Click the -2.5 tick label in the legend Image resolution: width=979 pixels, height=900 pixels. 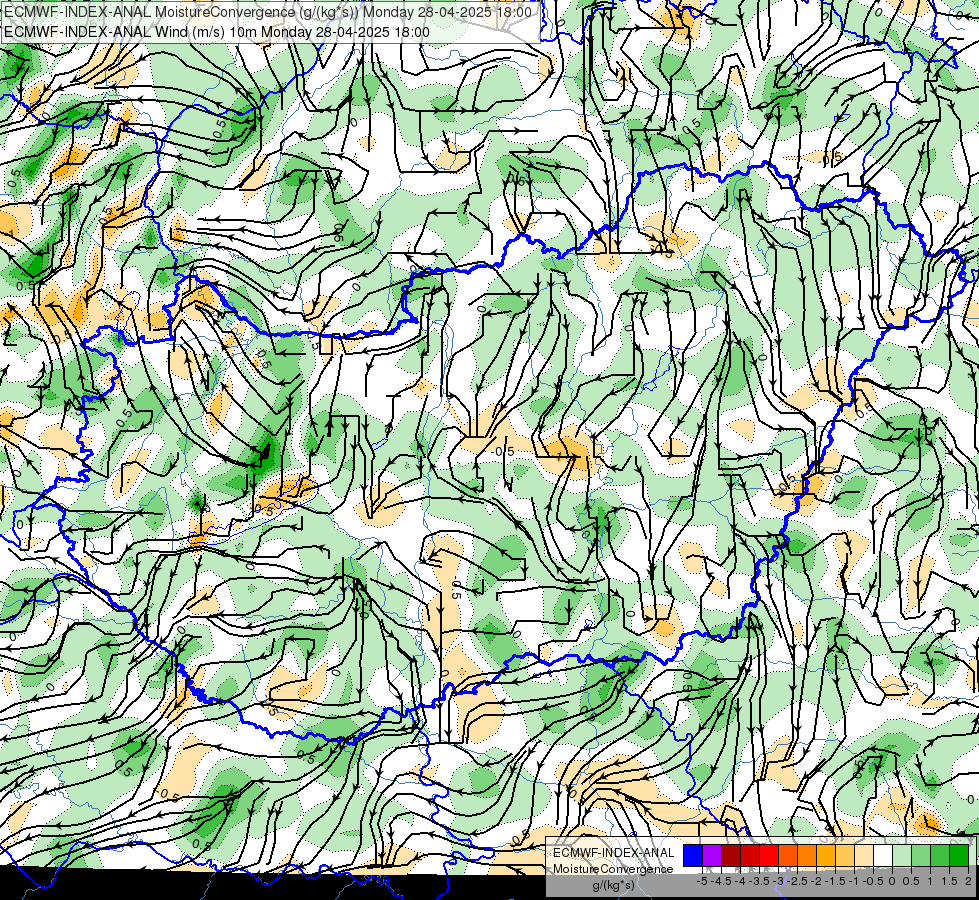(x=797, y=881)
